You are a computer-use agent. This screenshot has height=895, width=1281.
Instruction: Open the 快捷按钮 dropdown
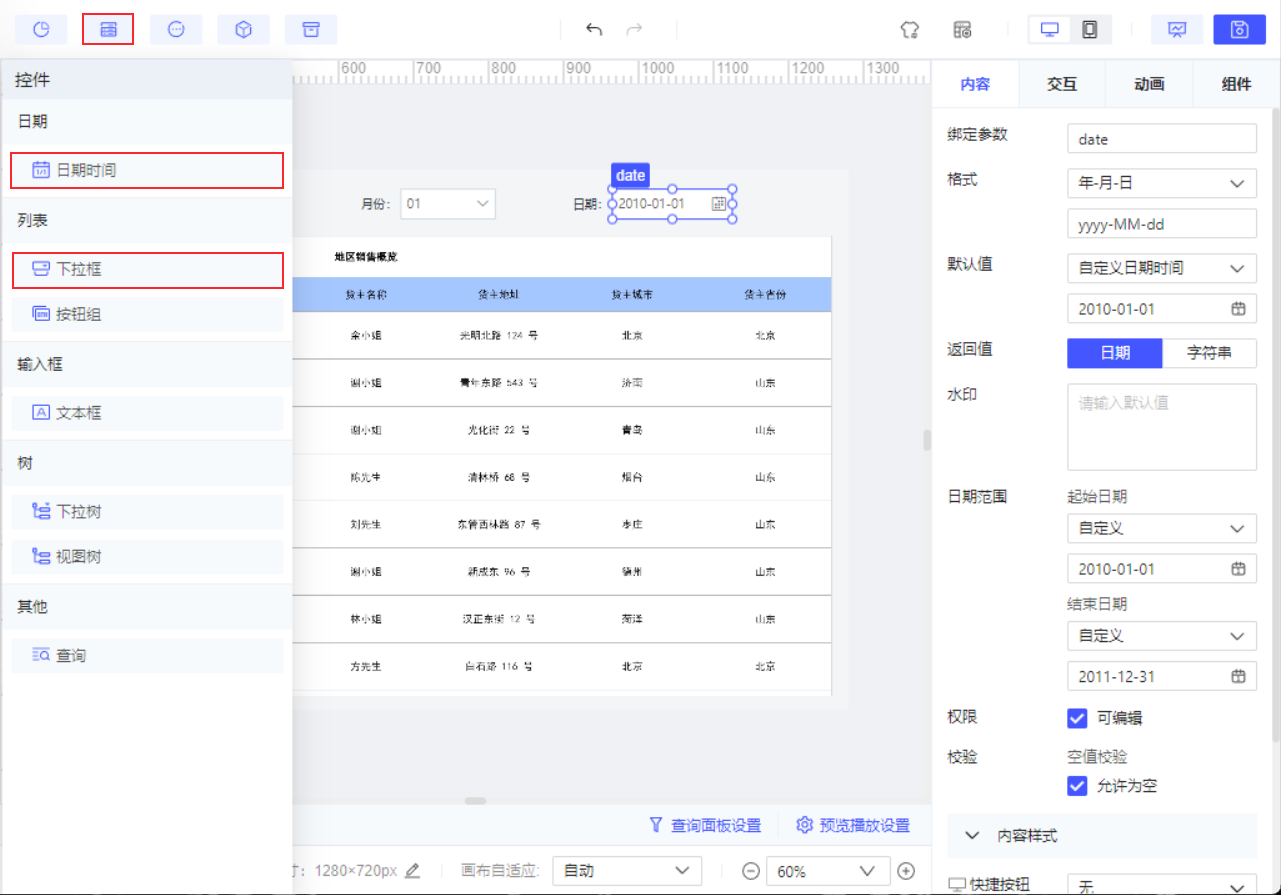coord(1162,886)
